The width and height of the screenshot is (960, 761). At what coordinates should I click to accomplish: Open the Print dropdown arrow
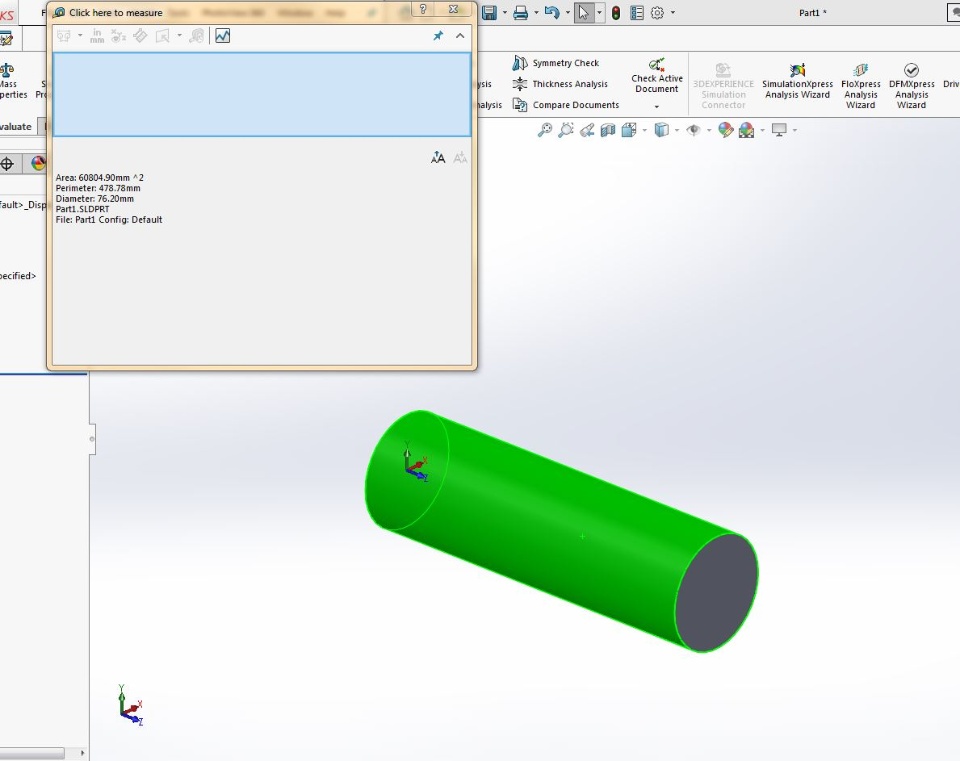pos(536,13)
